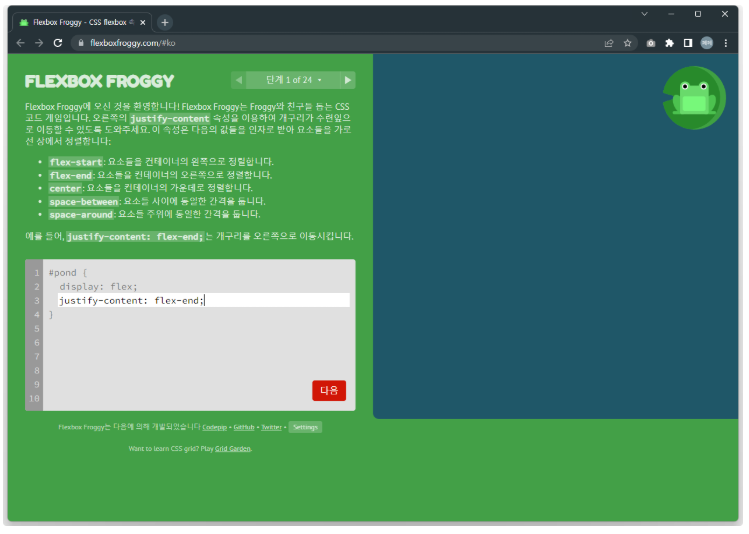Click the address bar URL
The image size is (749, 534).
point(132,43)
